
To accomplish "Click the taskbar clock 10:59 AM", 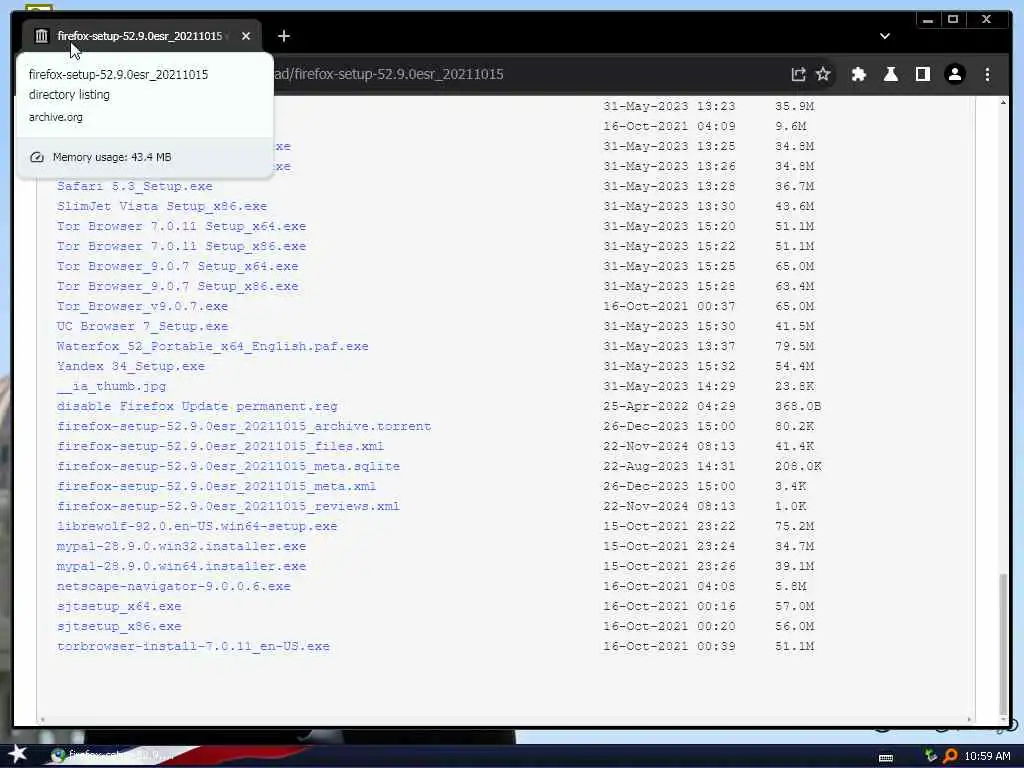I will tap(987, 756).
